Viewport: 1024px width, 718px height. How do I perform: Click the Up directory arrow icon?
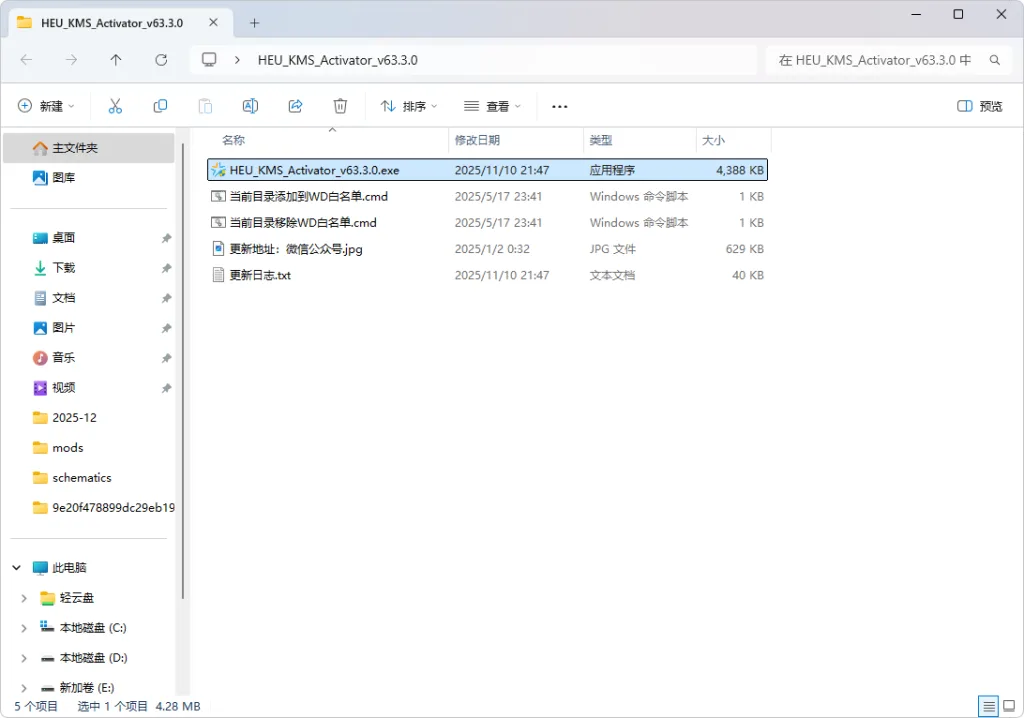116,60
